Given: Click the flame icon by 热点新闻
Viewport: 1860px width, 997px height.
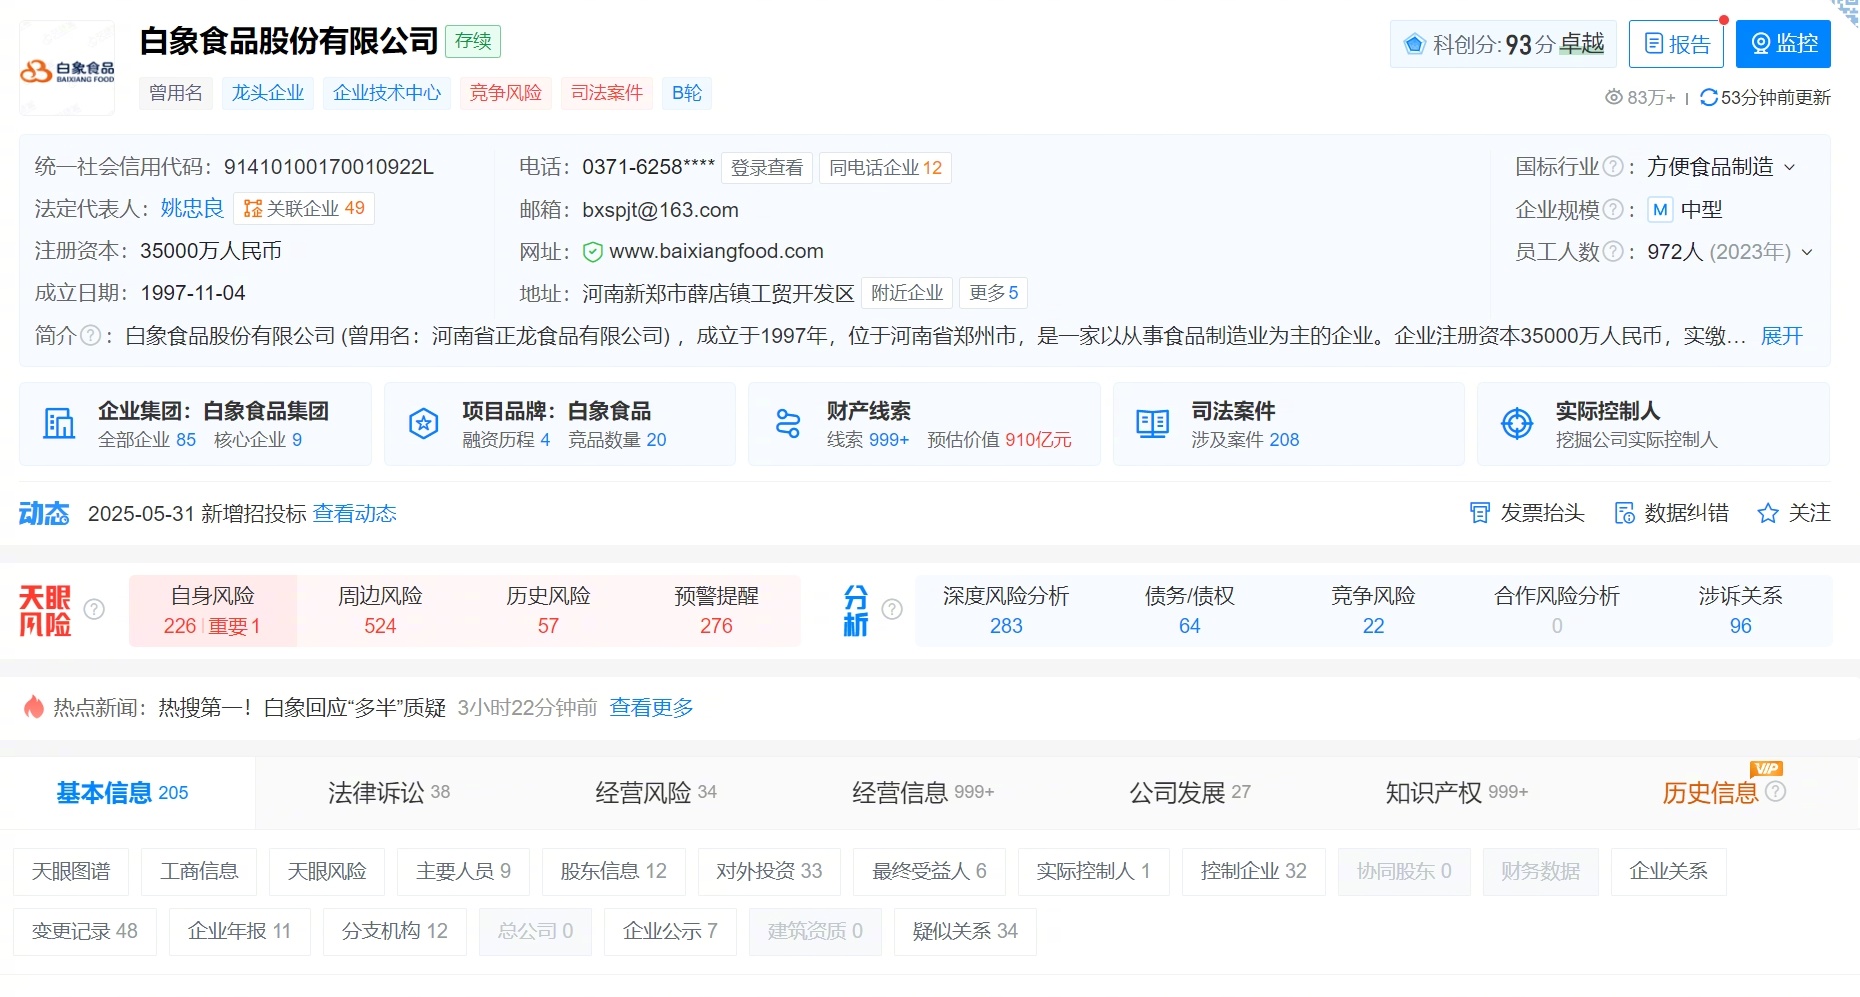Looking at the screenshot, I should point(34,707).
